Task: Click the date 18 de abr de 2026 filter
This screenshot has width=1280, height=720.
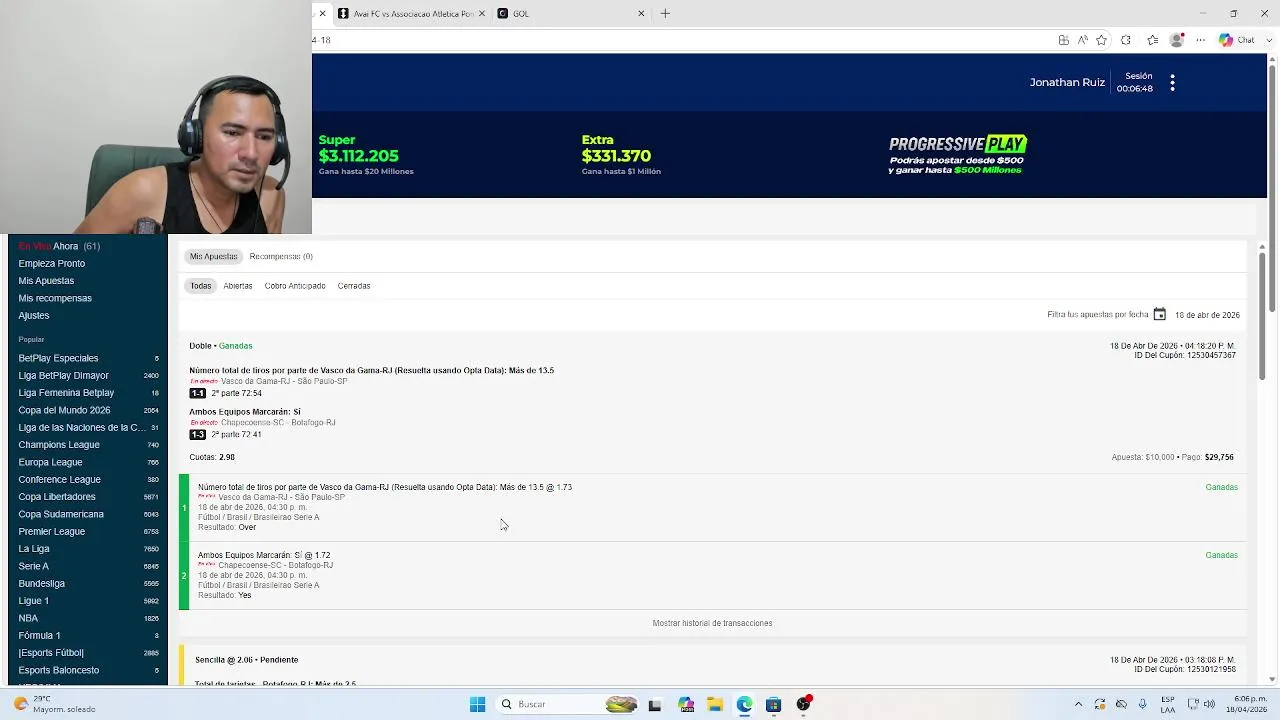Action: click(1207, 315)
